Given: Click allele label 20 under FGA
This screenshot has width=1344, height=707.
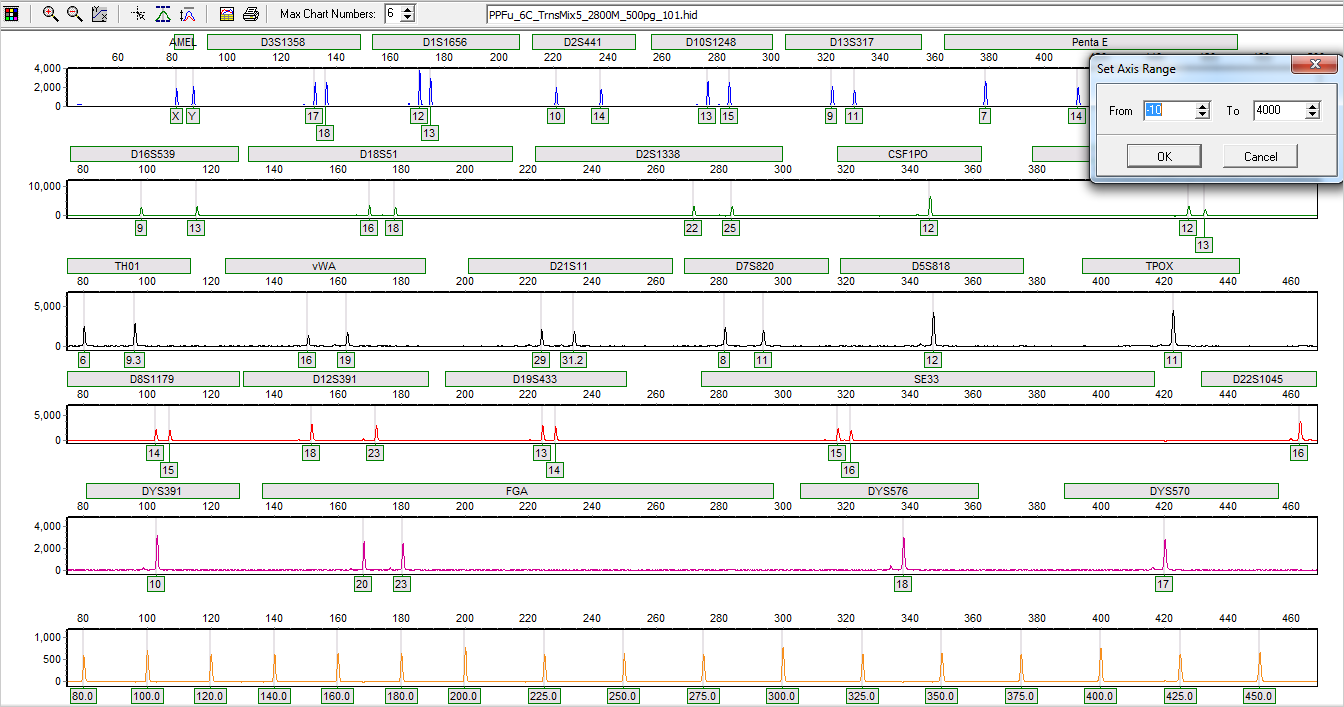Looking at the screenshot, I should pyautogui.click(x=363, y=583).
